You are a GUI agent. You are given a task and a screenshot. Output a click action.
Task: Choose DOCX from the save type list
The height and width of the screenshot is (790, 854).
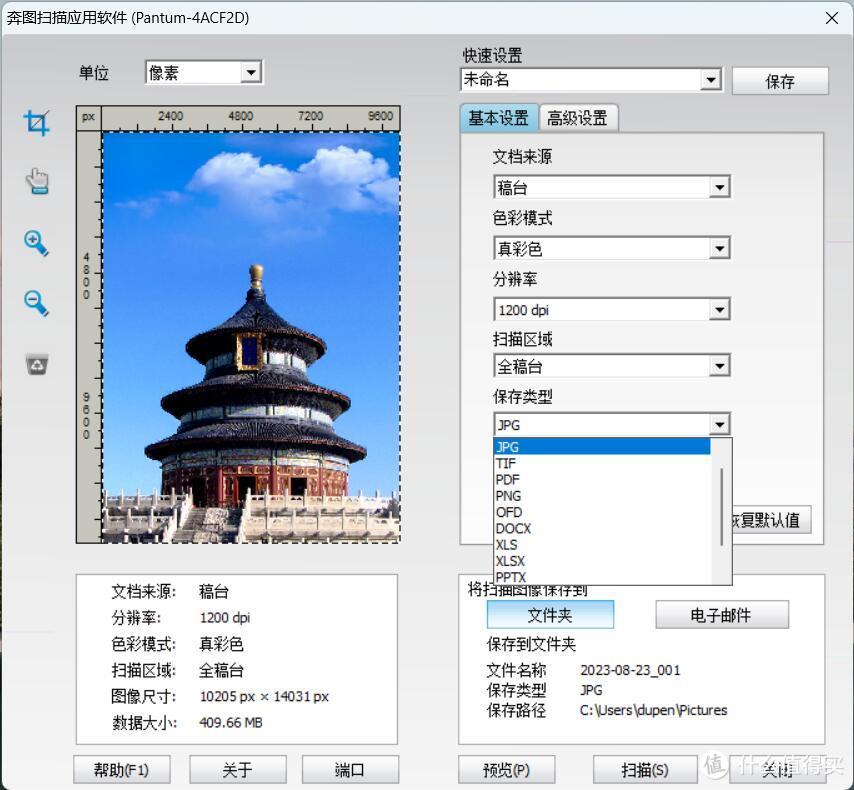point(513,528)
